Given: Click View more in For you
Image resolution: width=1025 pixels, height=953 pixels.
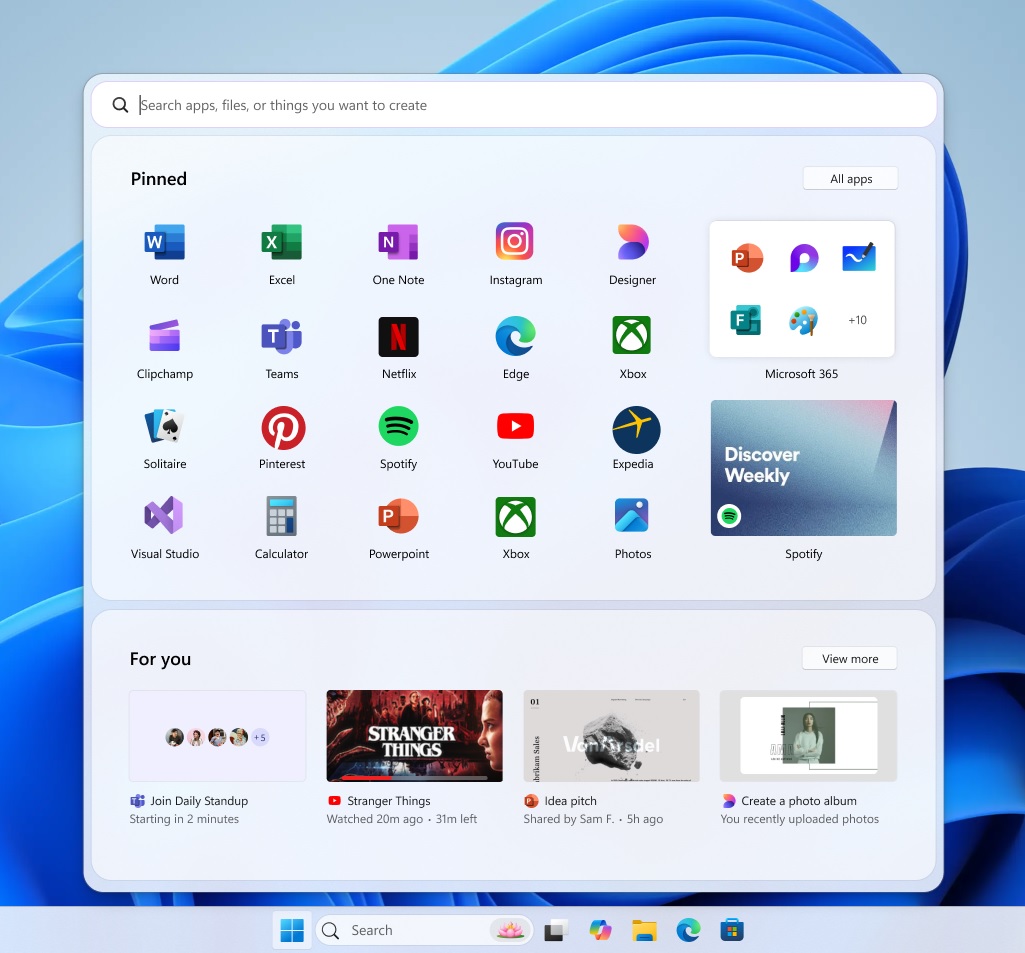Looking at the screenshot, I should pos(849,659).
